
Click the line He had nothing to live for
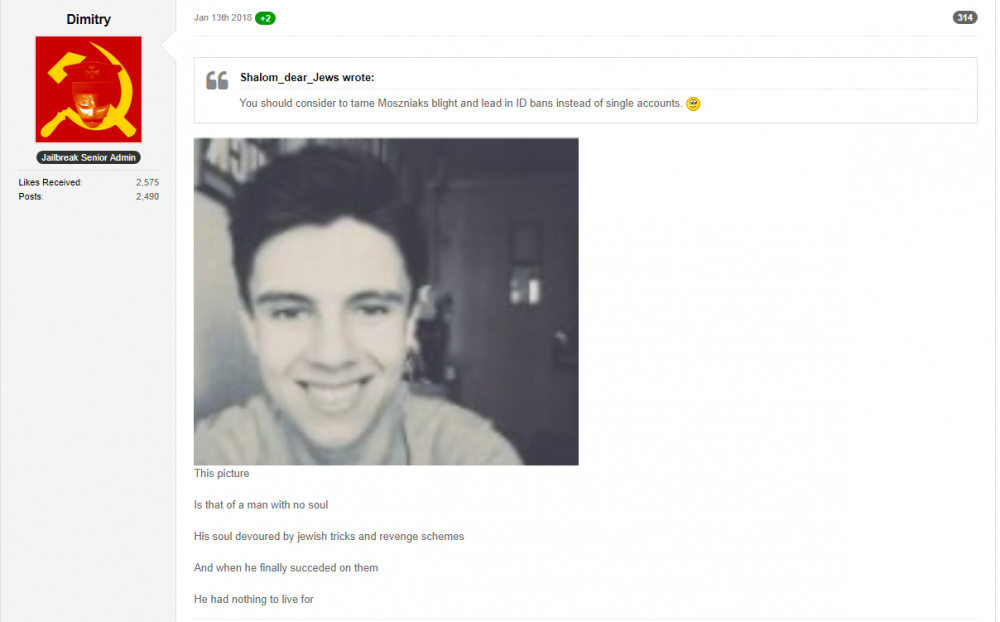[254, 599]
